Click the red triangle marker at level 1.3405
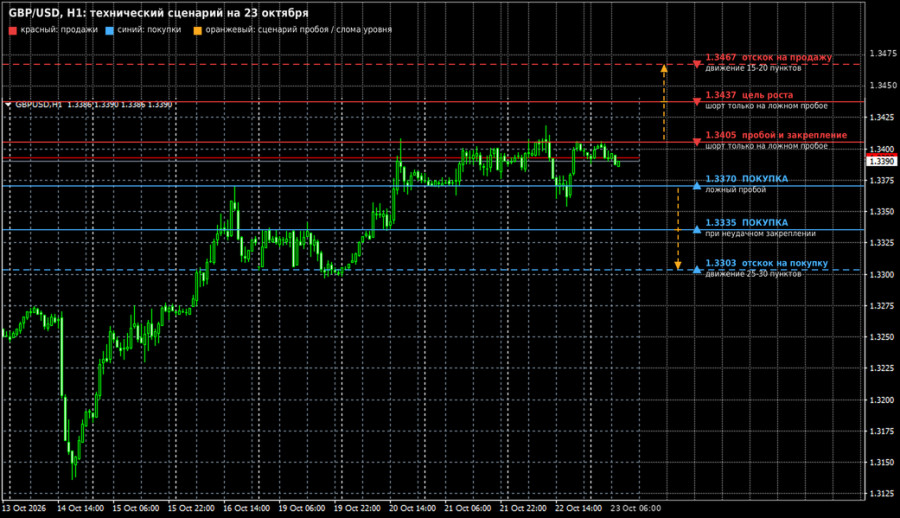The image size is (900, 518). 697,142
